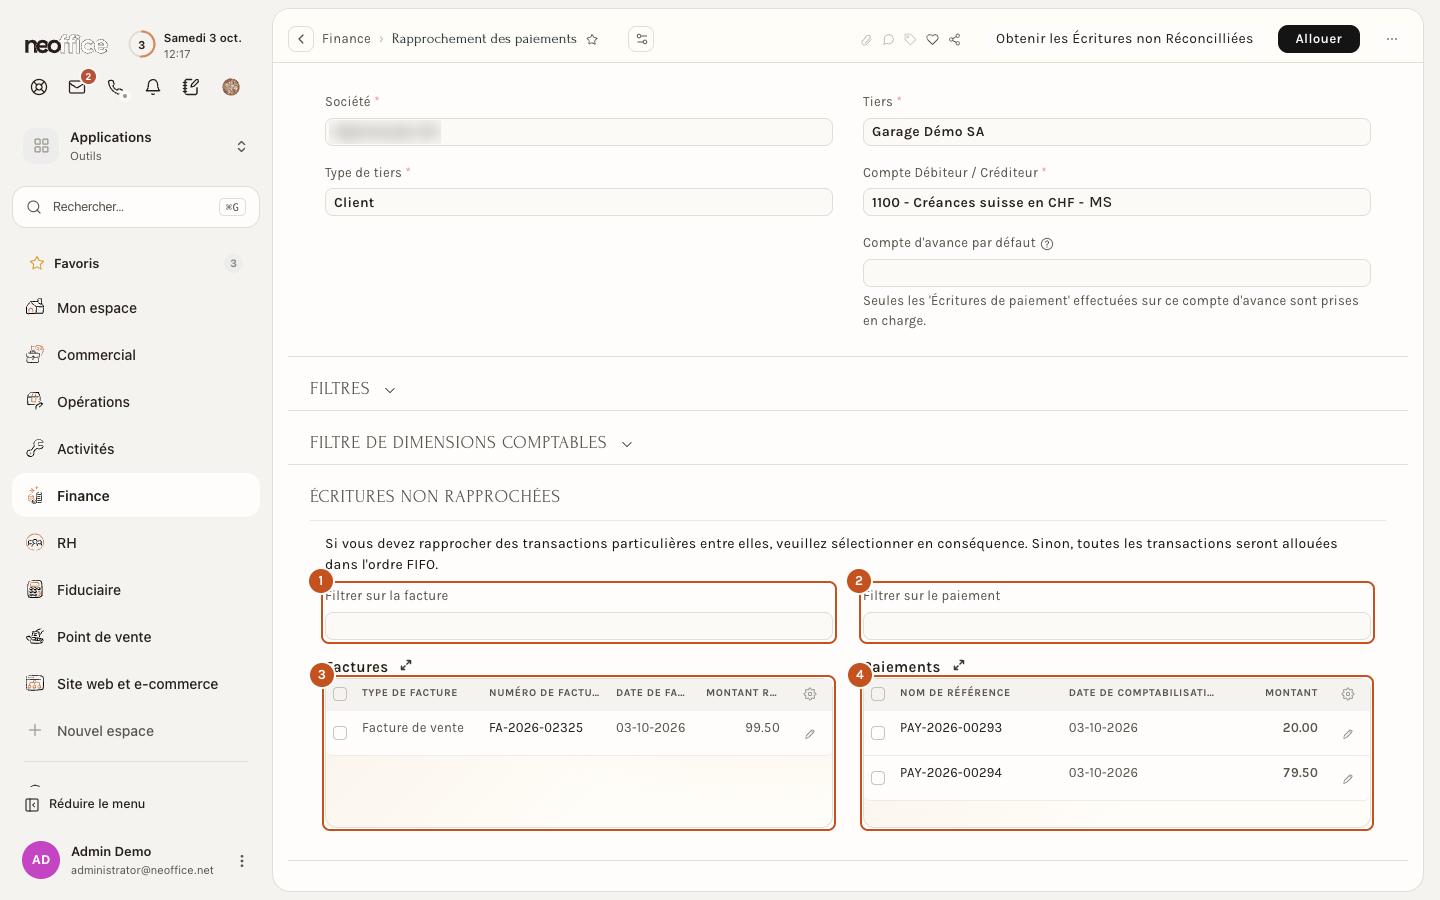The height and width of the screenshot is (900, 1440).
Task: Check the PAY-2026-00294 row checkbox
Action: point(878,778)
